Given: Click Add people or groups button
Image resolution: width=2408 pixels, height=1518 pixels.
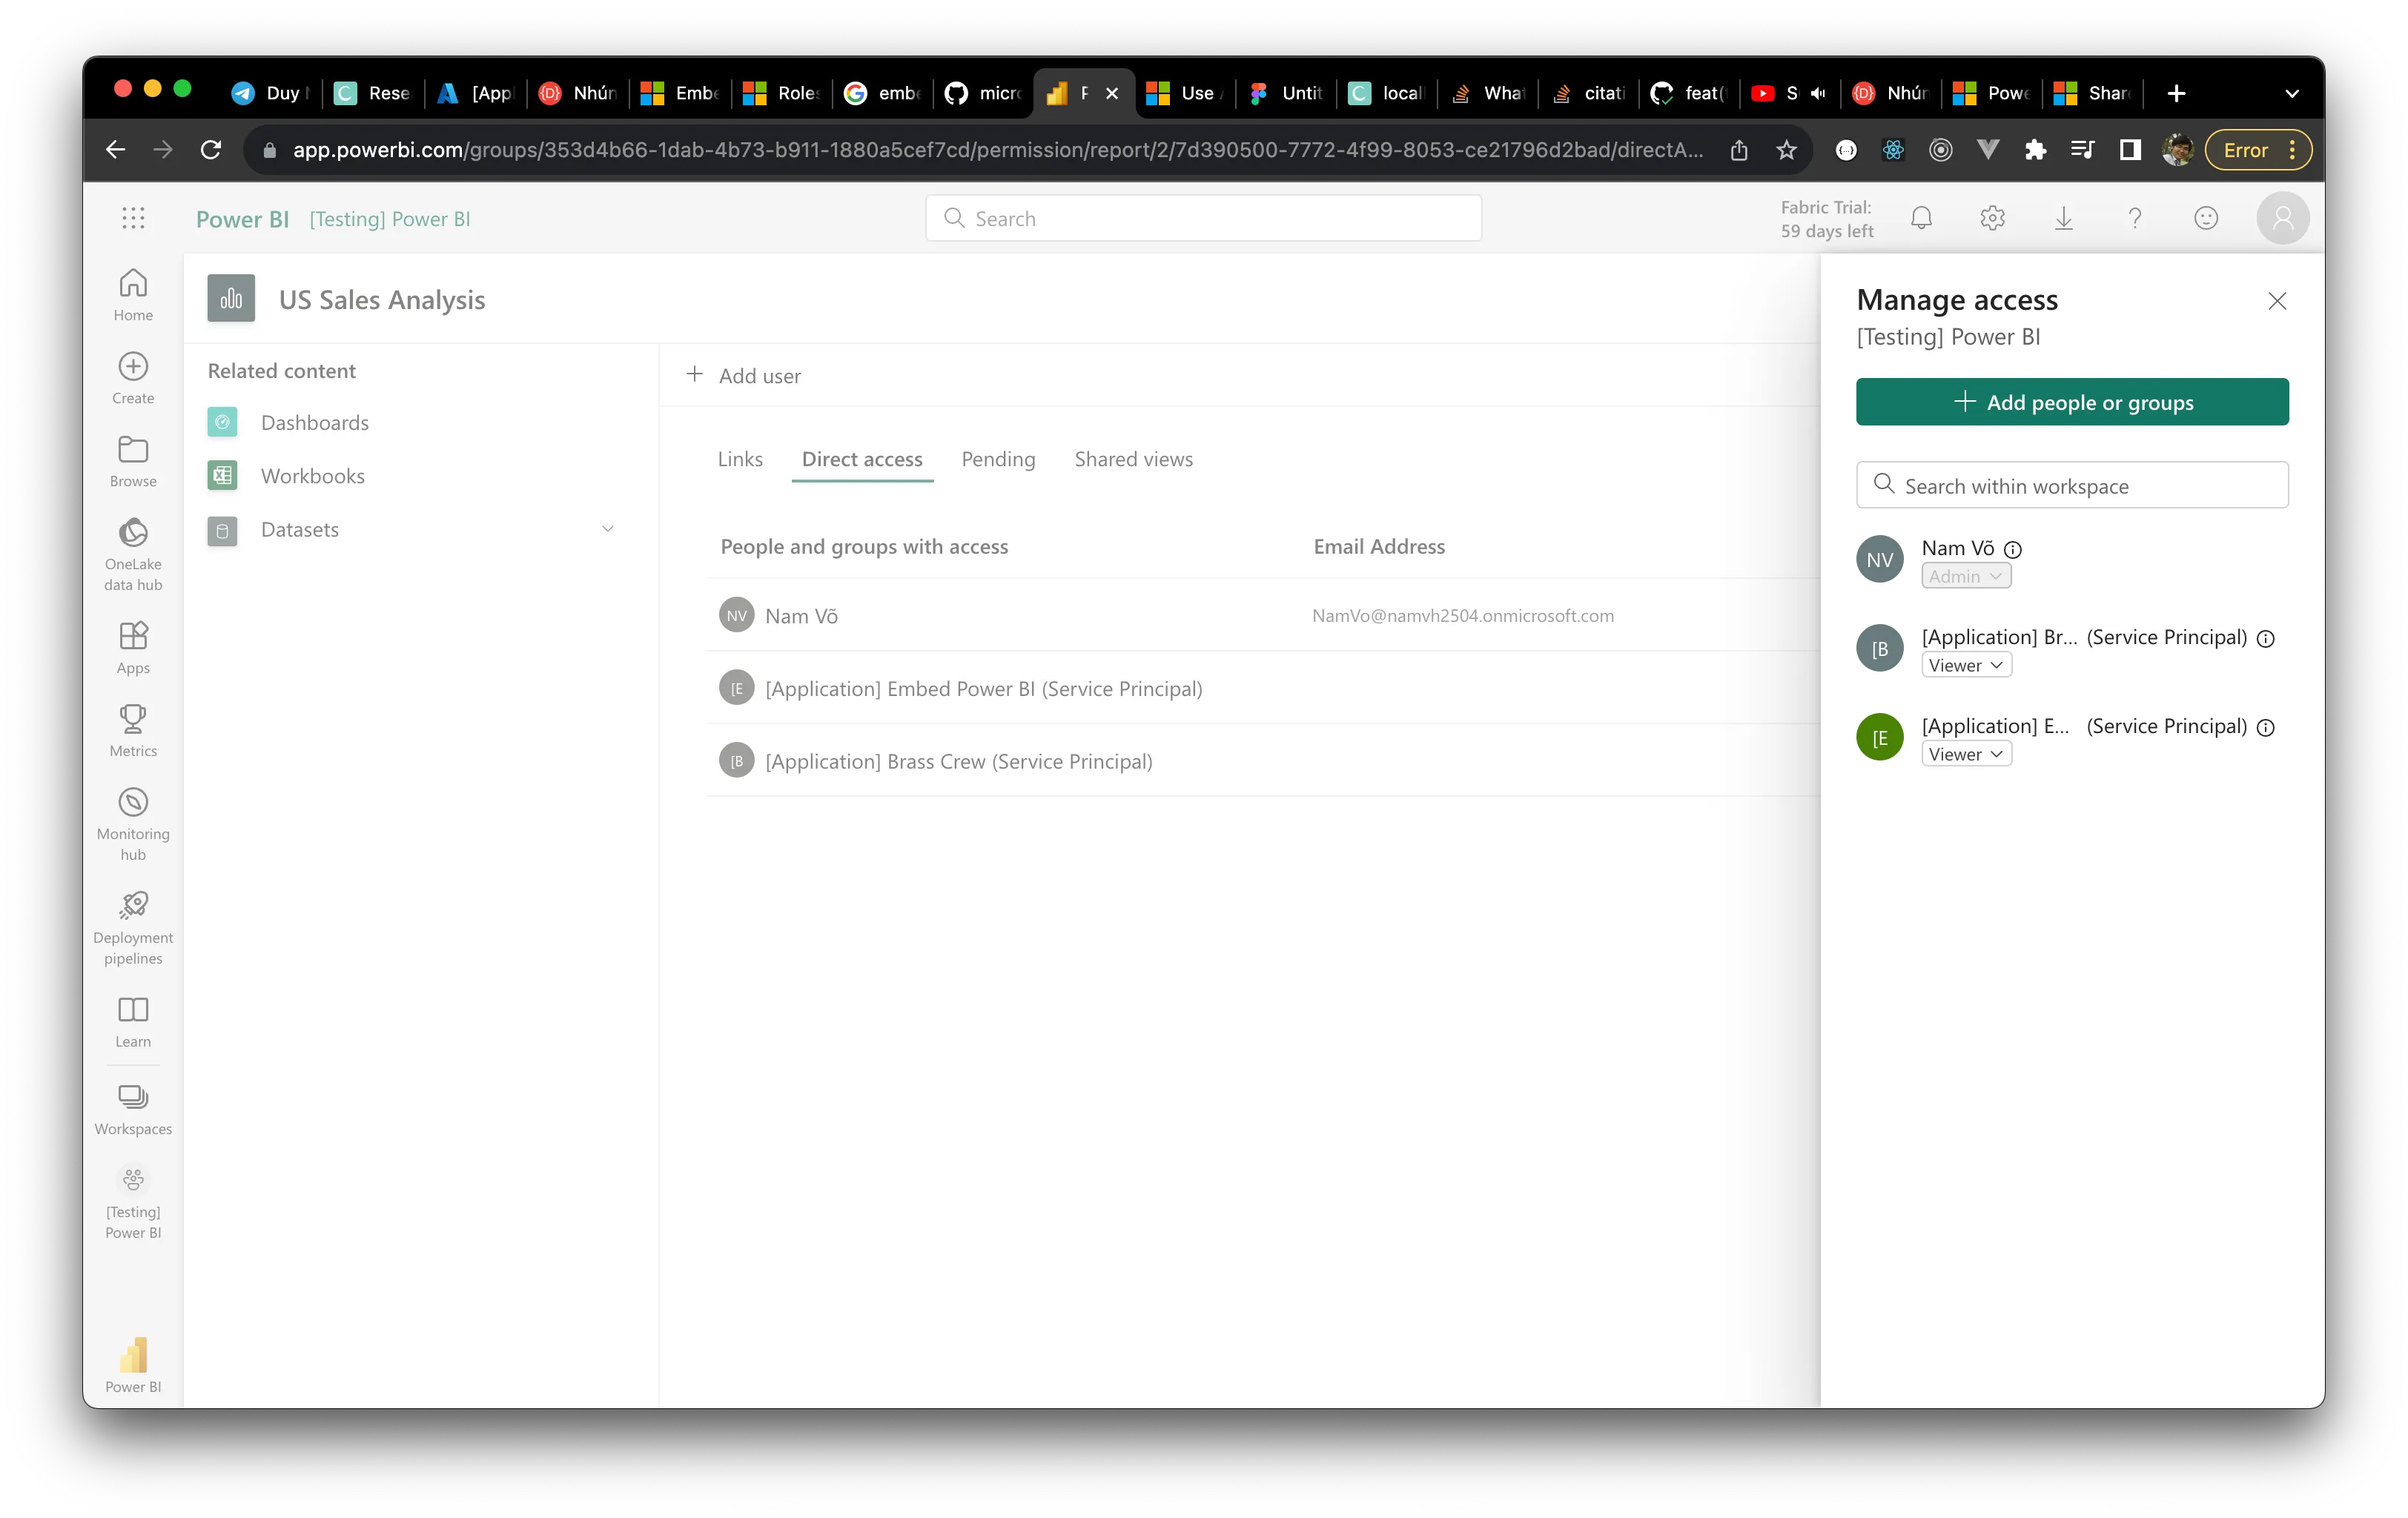Looking at the screenshot, I should [x=2071, y=401].
